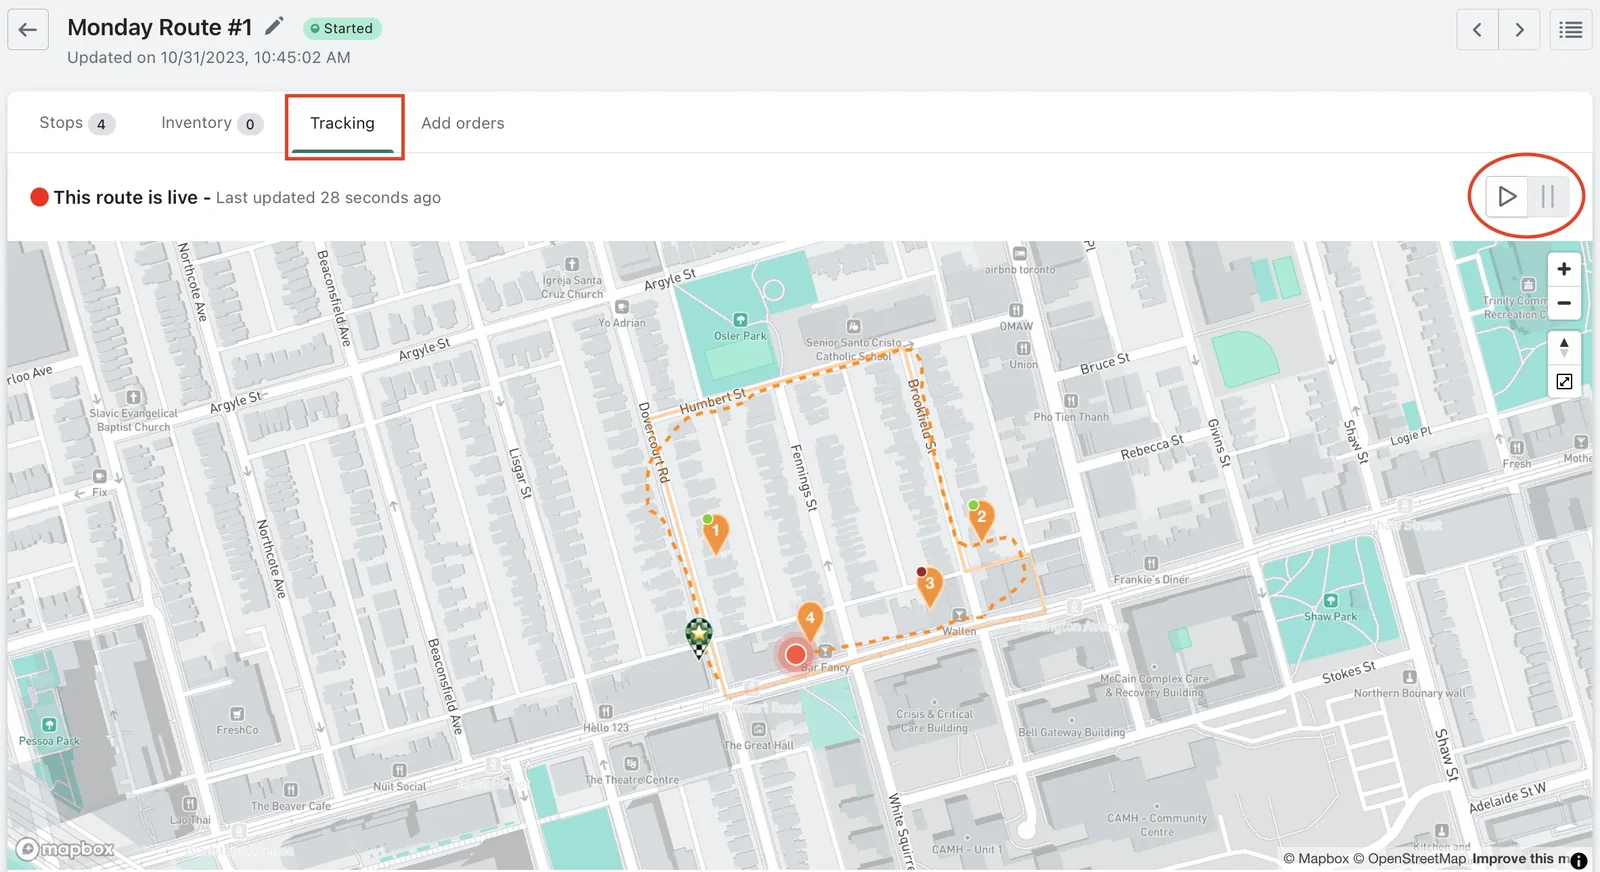Viewport: 1600px width, 872px height.
Task: Pause the route tracking playback
Action: [x=1548, y=196]
